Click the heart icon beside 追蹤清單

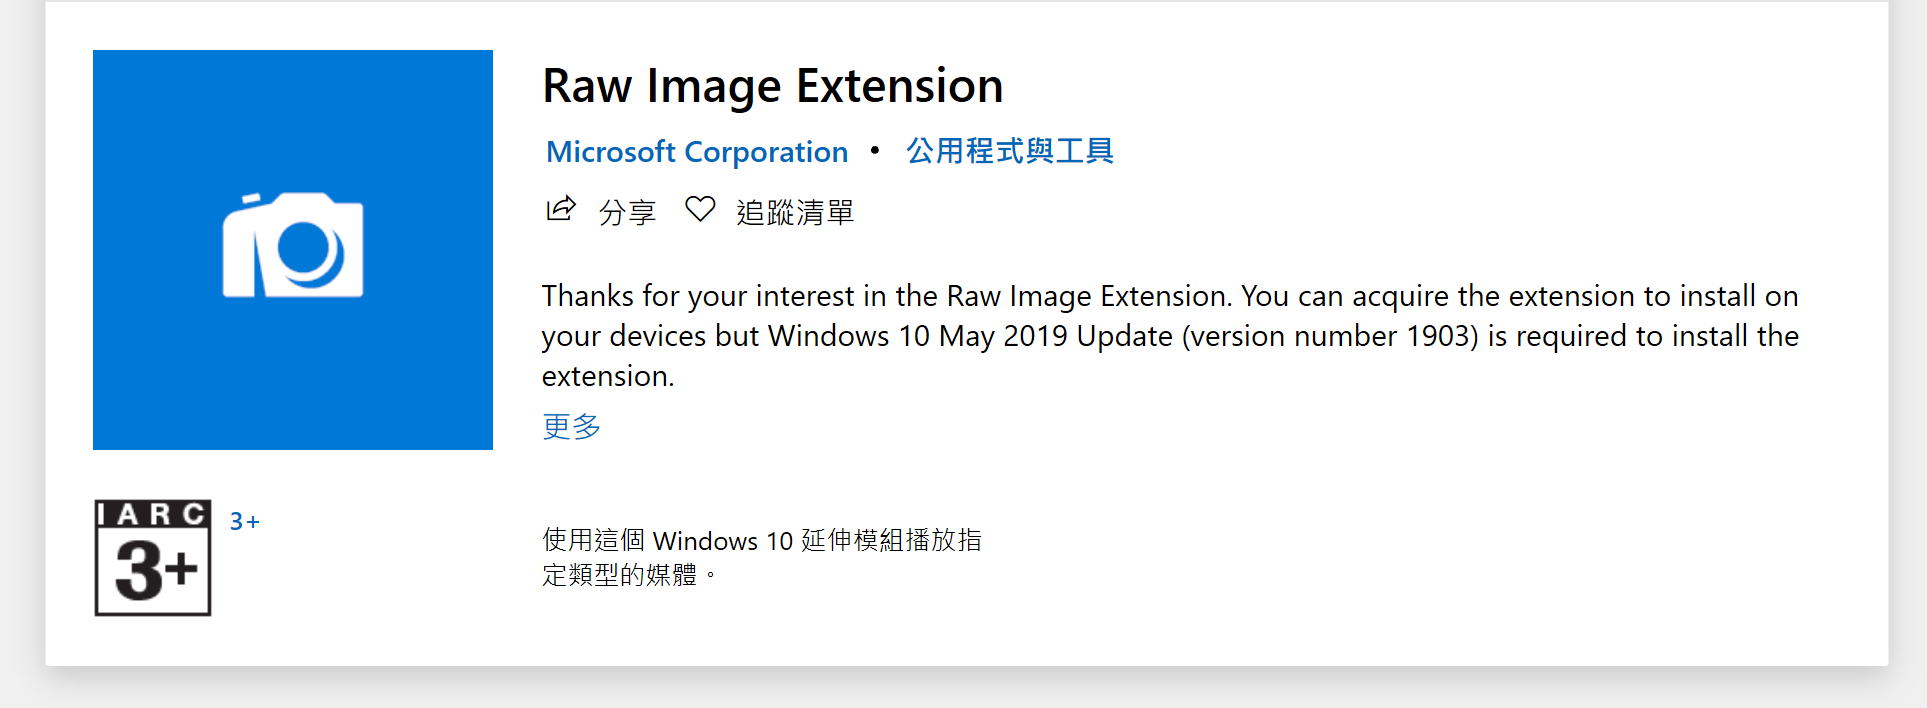(700, 210)
